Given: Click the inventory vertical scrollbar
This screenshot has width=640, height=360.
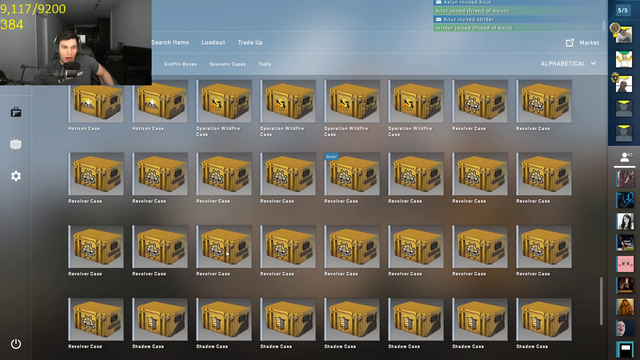Looking at the screenshot, I should pos(601,301).
